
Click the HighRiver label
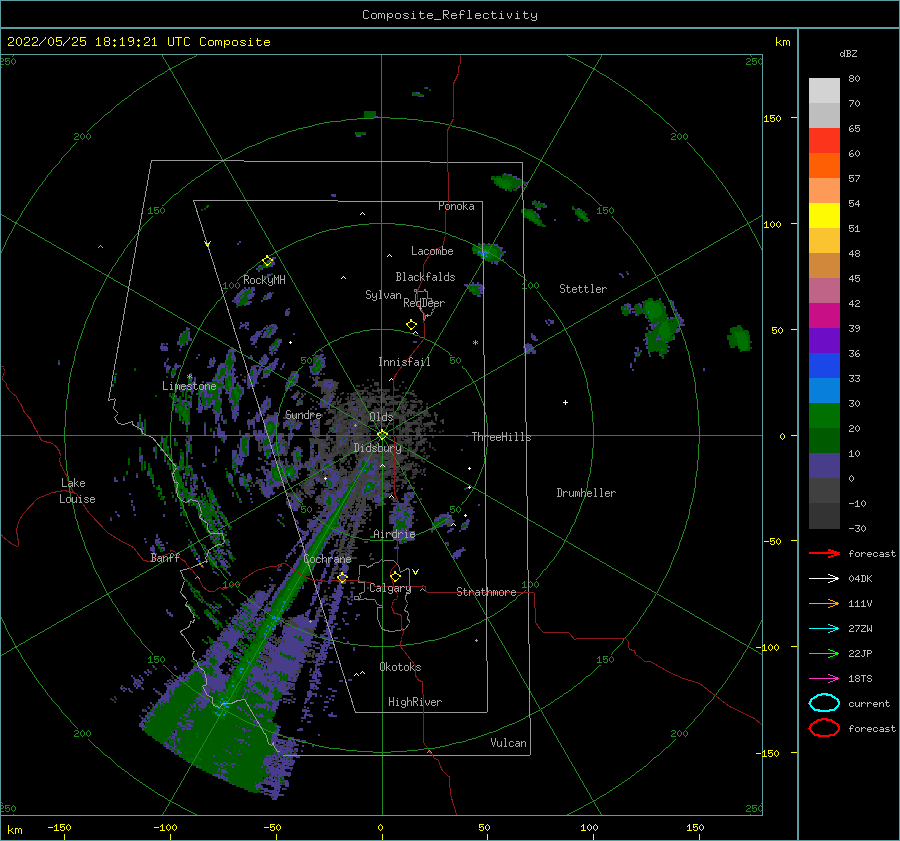414,702
